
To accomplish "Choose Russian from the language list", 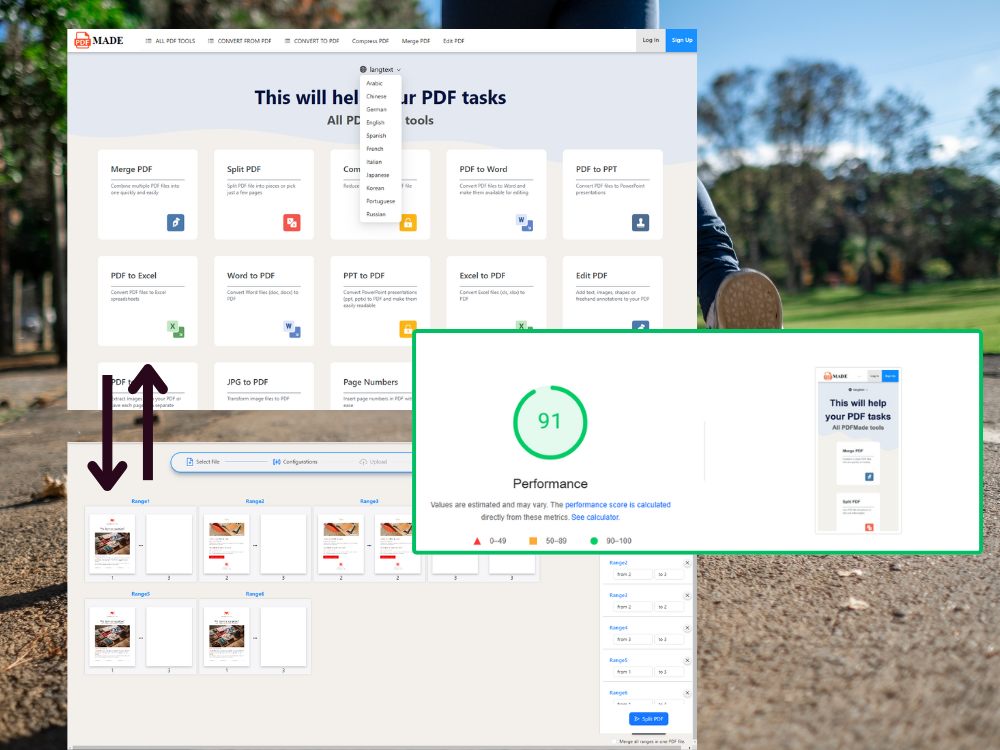I will pyautogui.click(x=376, y=214).
